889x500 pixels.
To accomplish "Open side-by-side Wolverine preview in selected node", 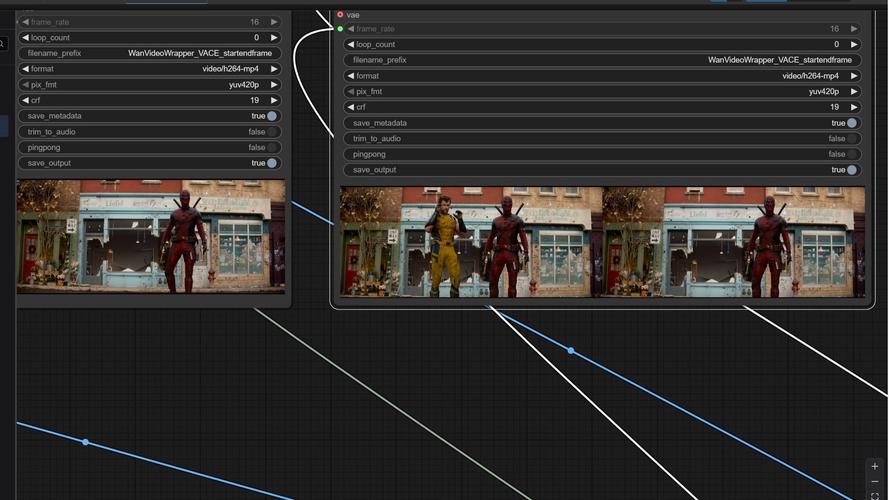I will [x=602, y=242].
